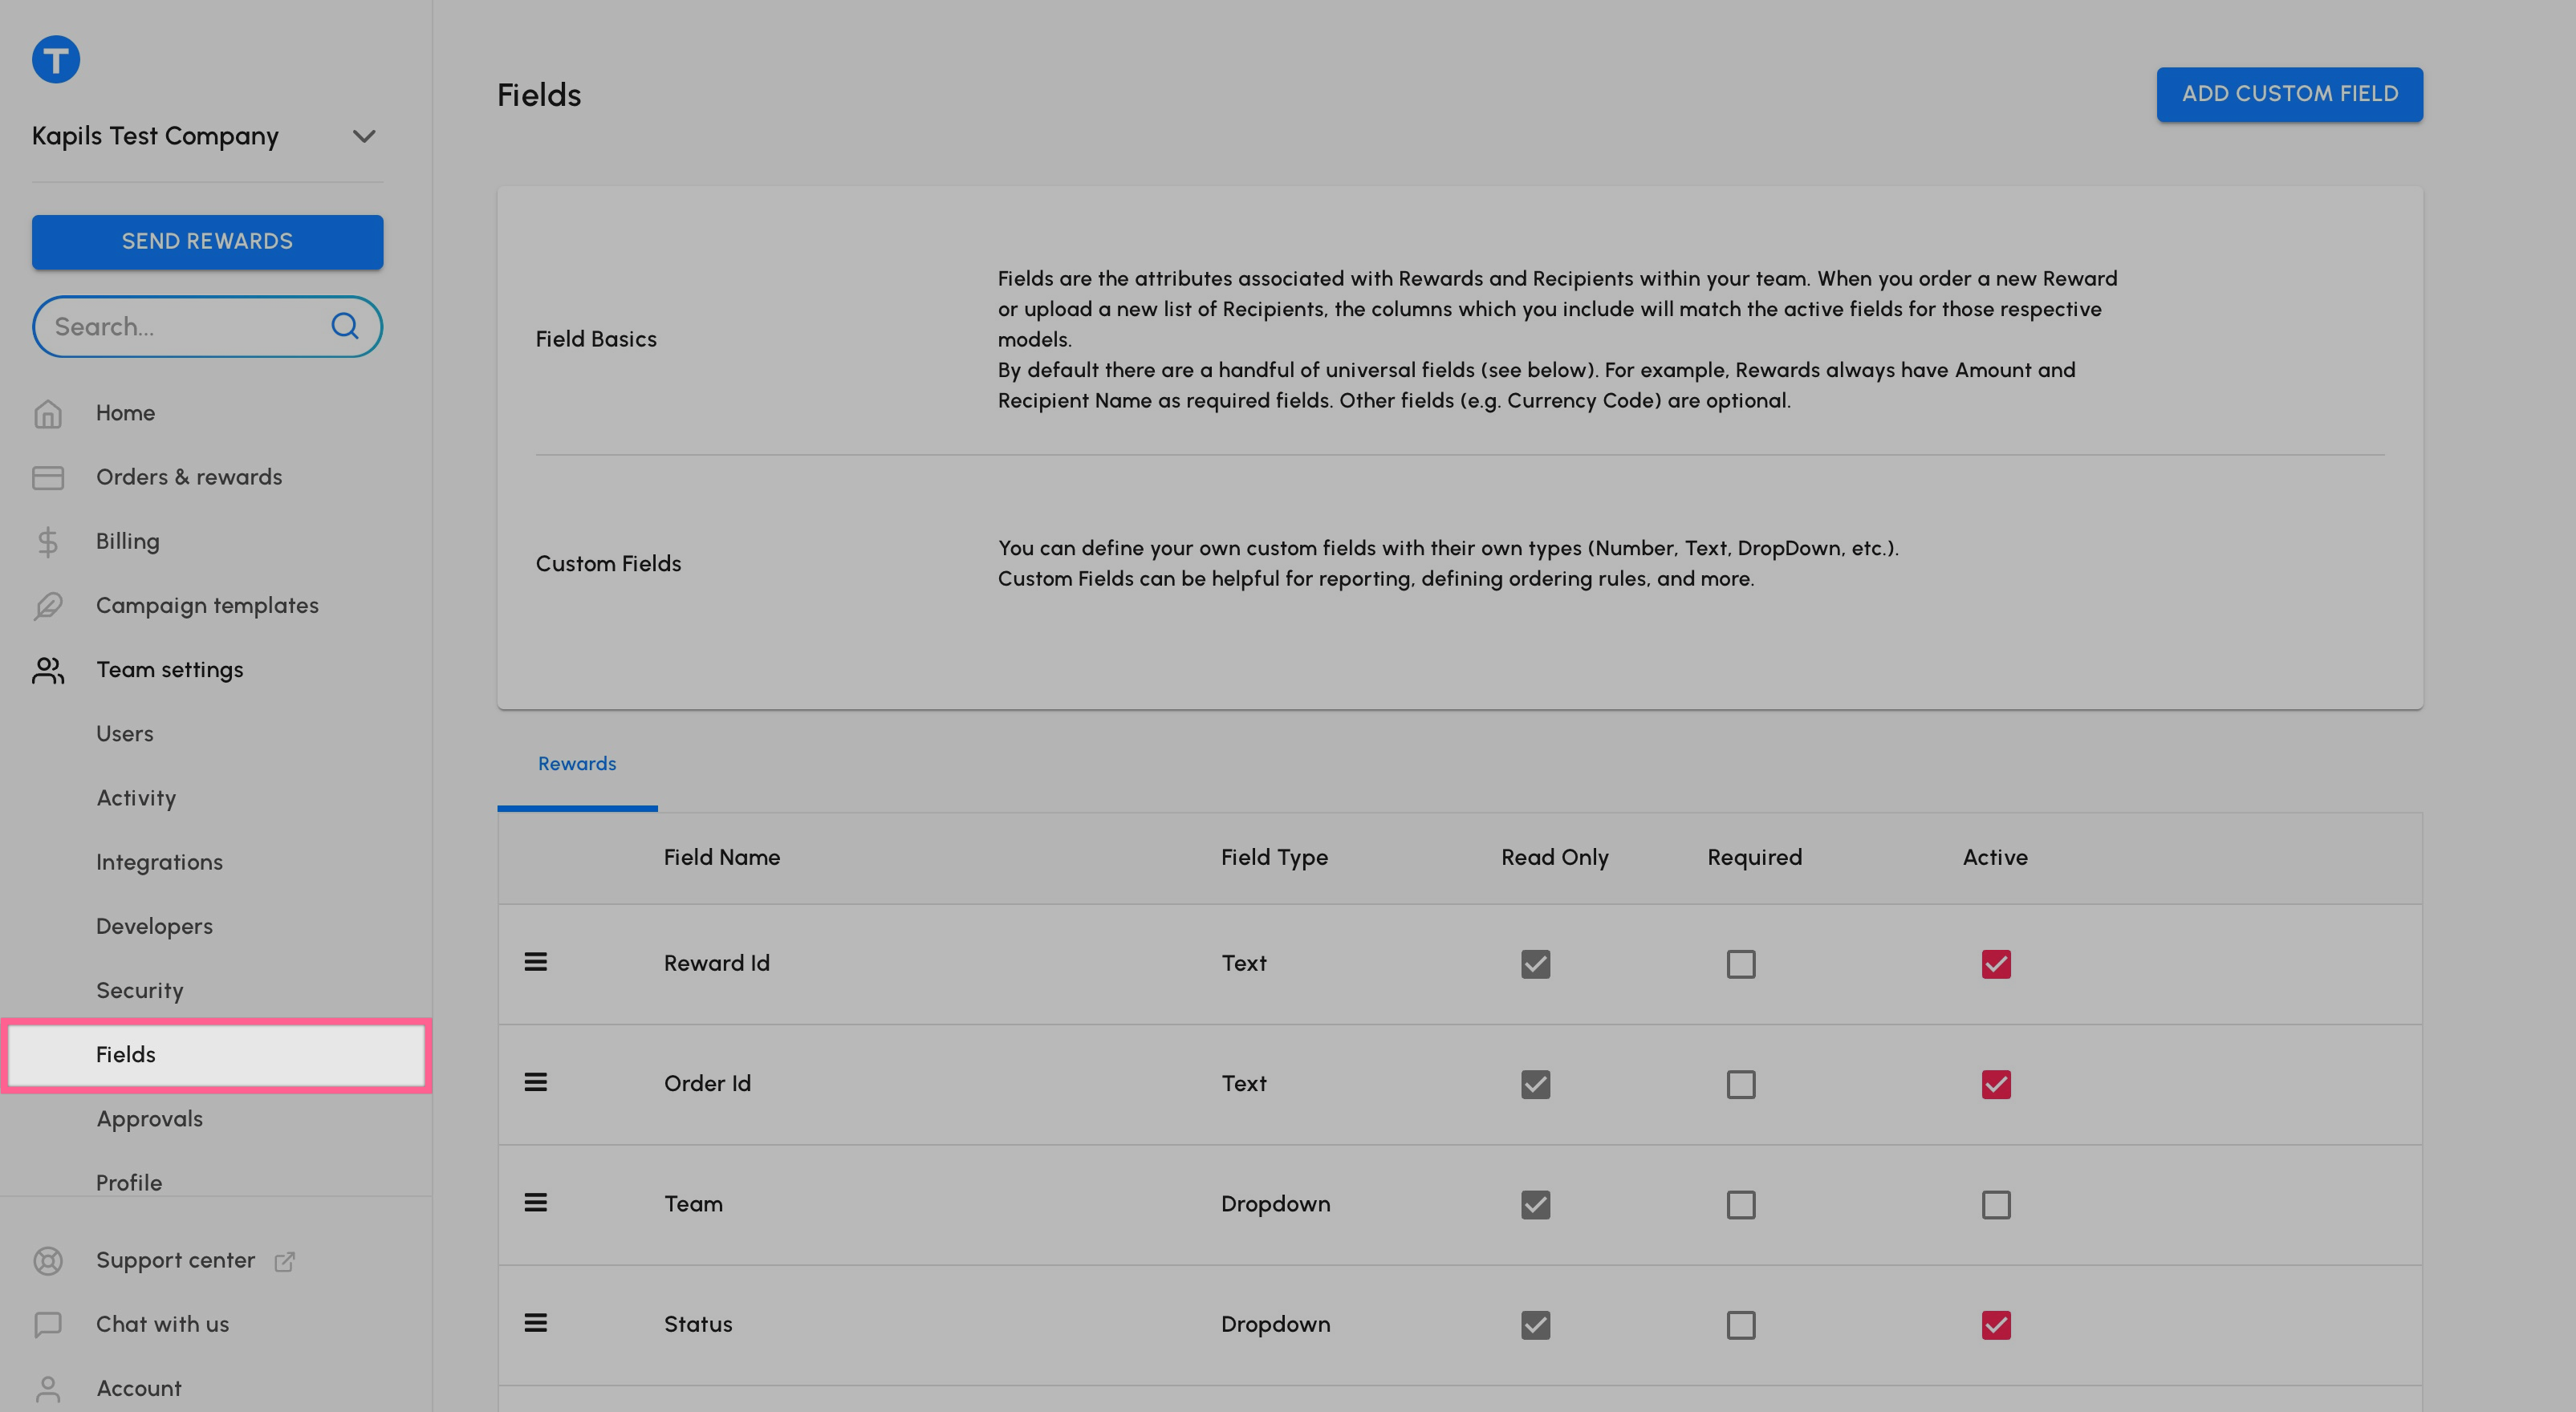Collapse the Team settings section
Screen dimensions: 2576x1412
pos(169,670)
